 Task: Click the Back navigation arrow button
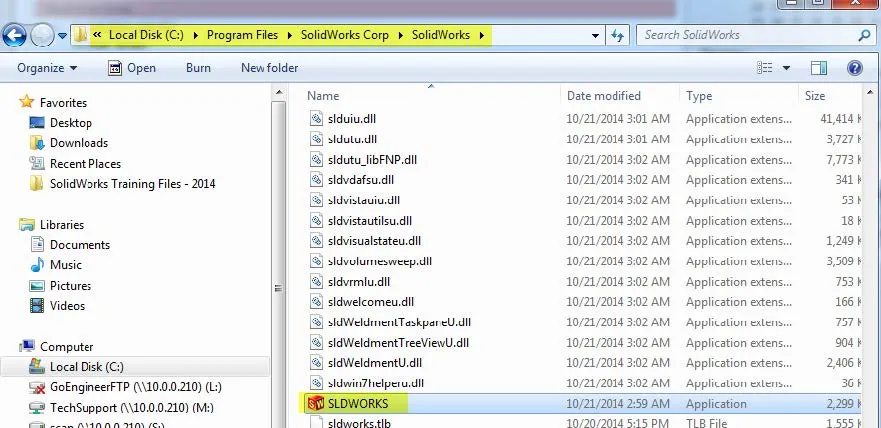click(x=14, y=36)
